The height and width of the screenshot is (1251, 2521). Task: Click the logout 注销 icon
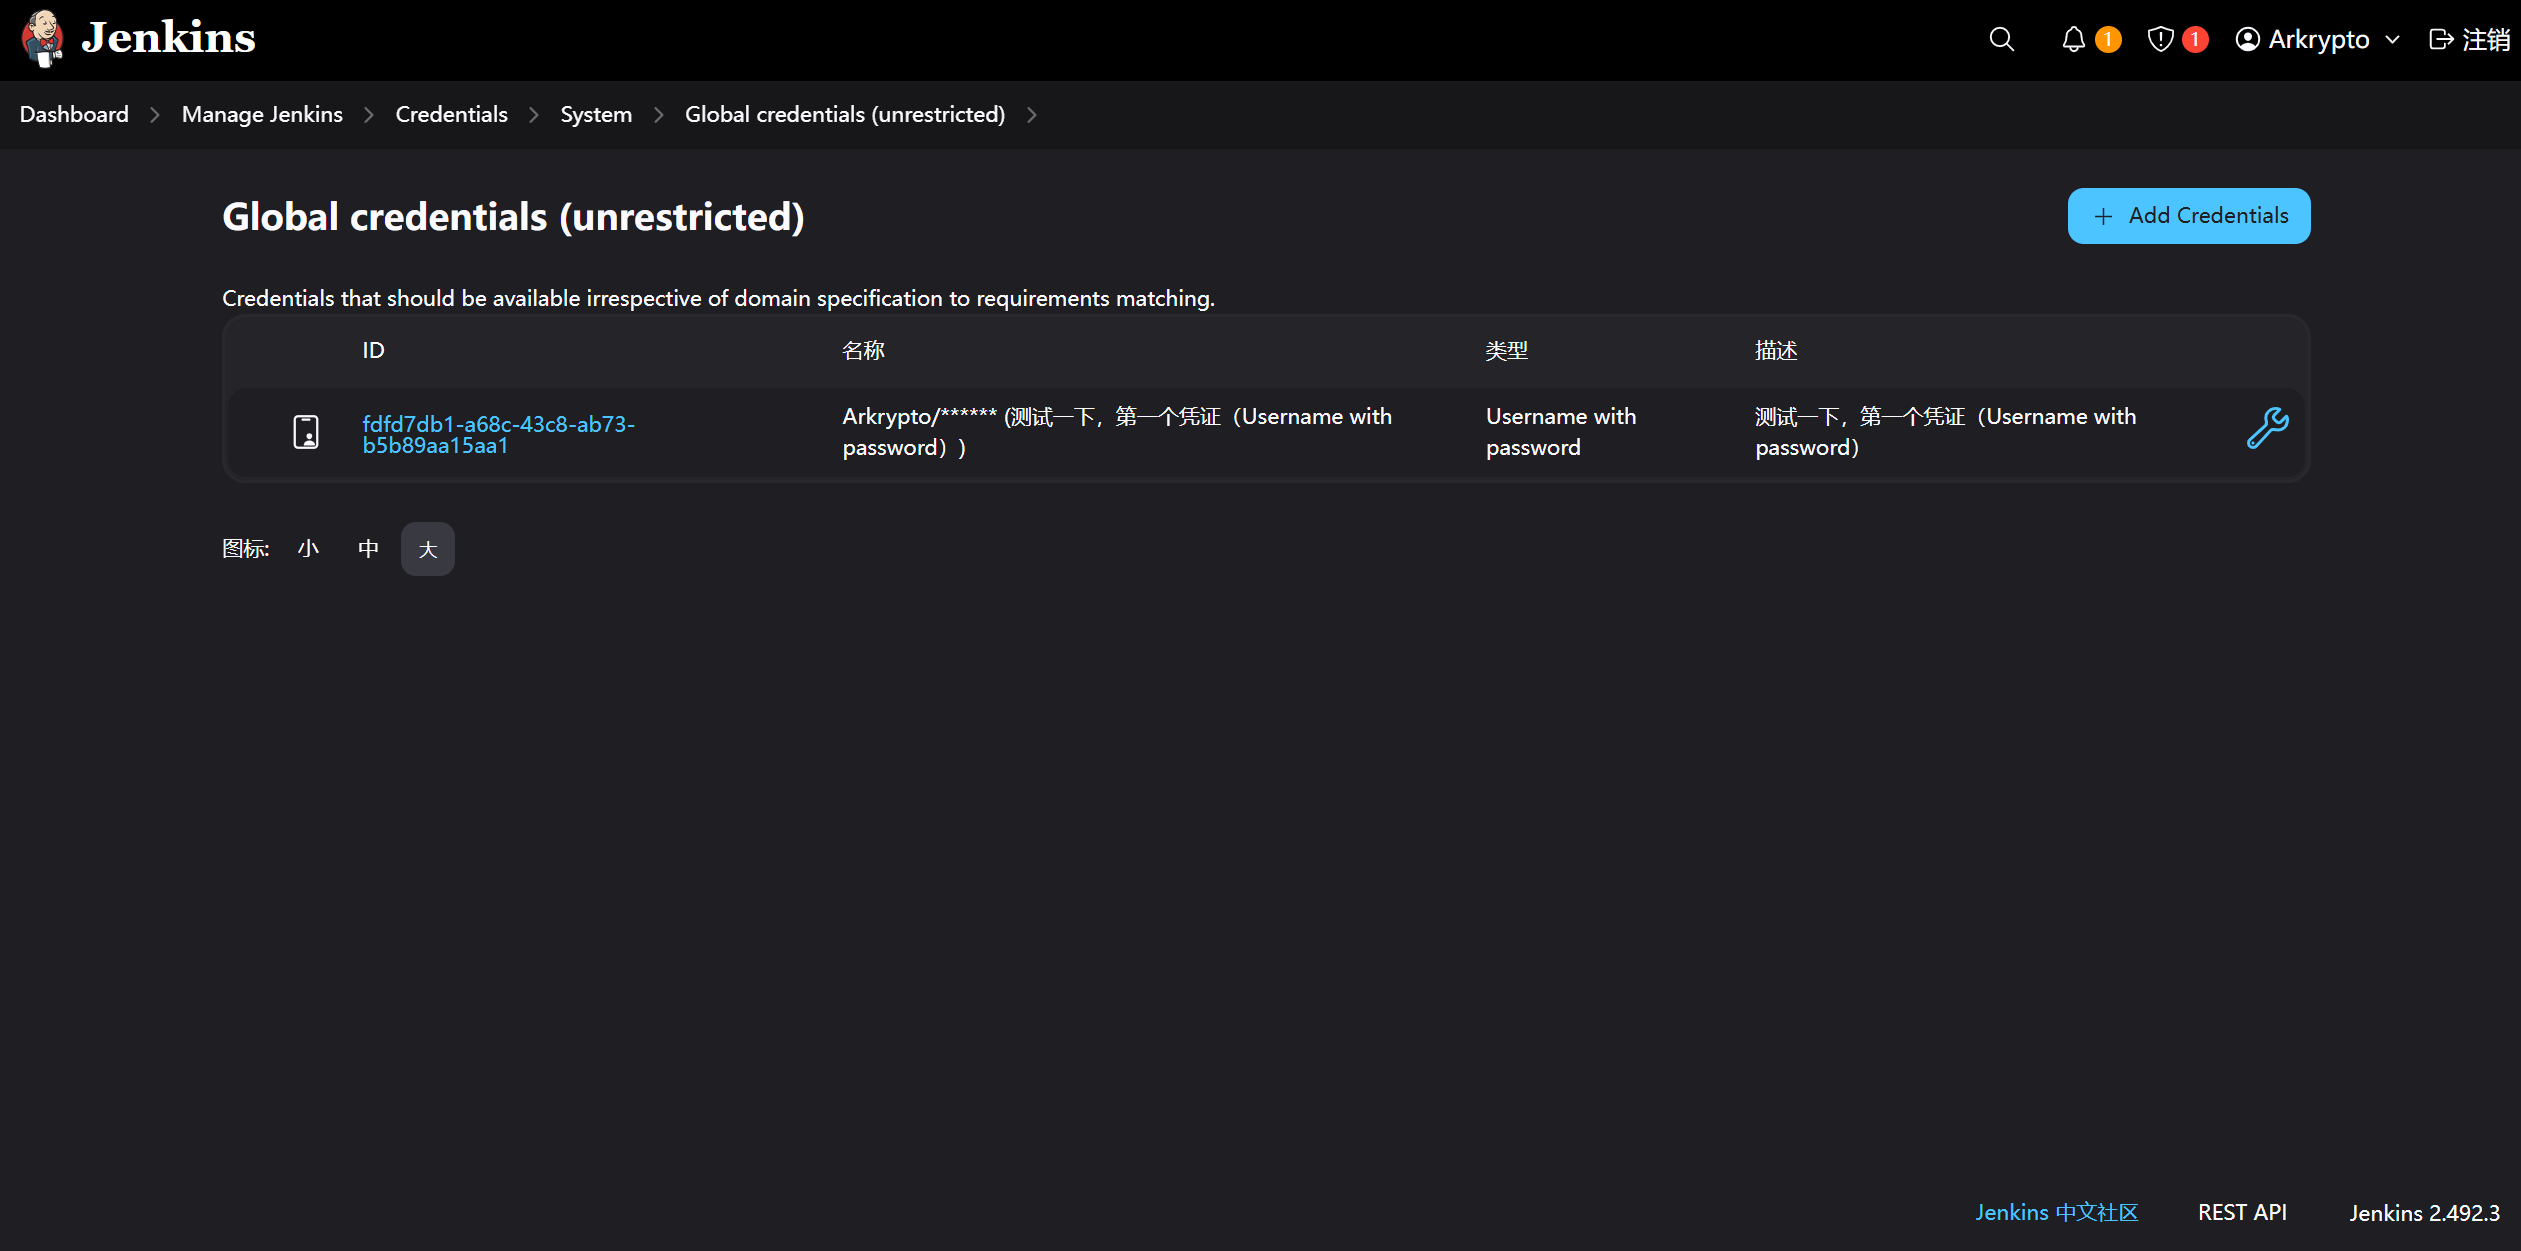pyautogui.click(x=2441, y=39)
